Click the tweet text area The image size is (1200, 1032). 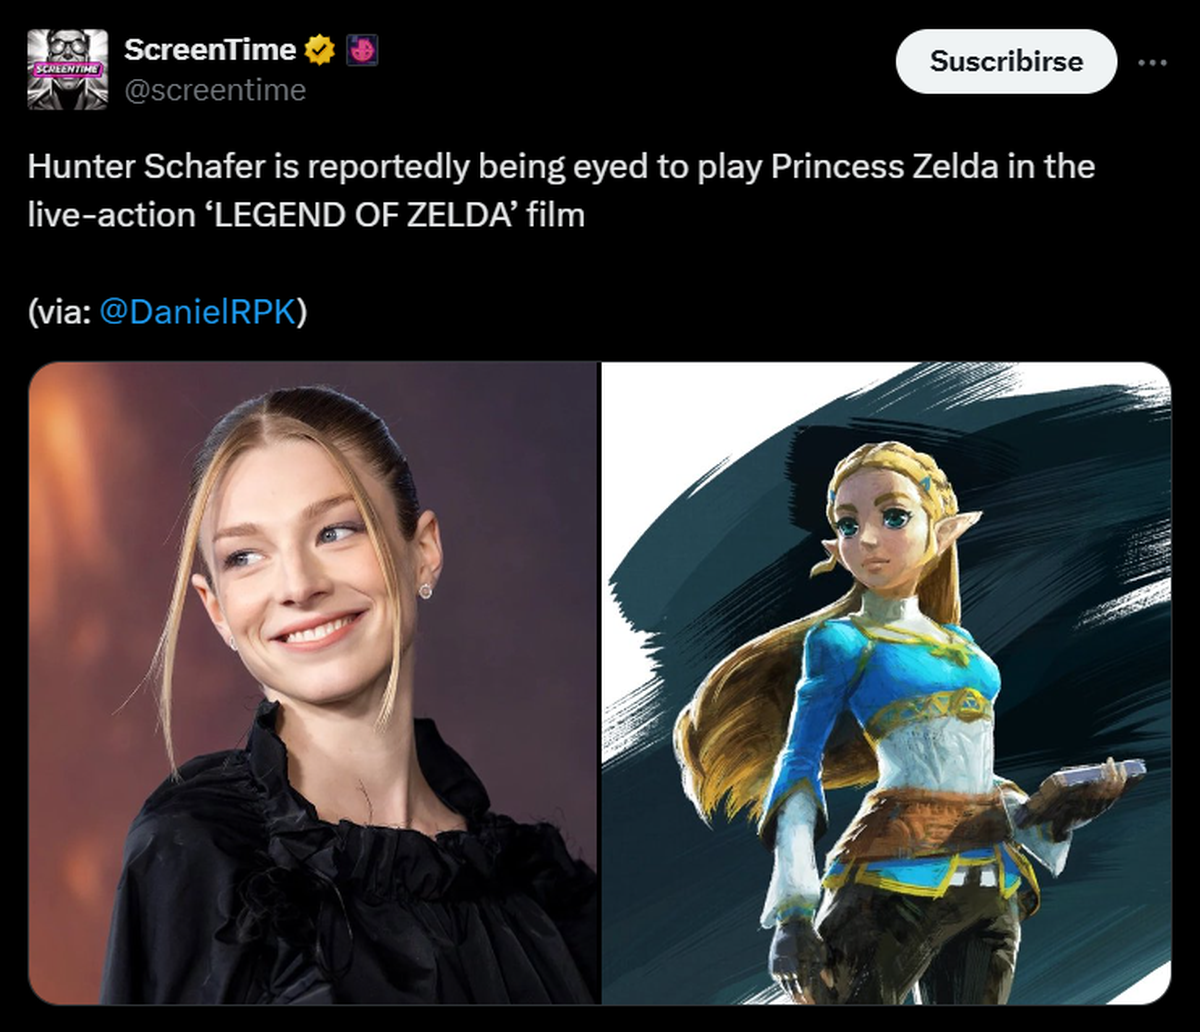click(x=560, y=190)
